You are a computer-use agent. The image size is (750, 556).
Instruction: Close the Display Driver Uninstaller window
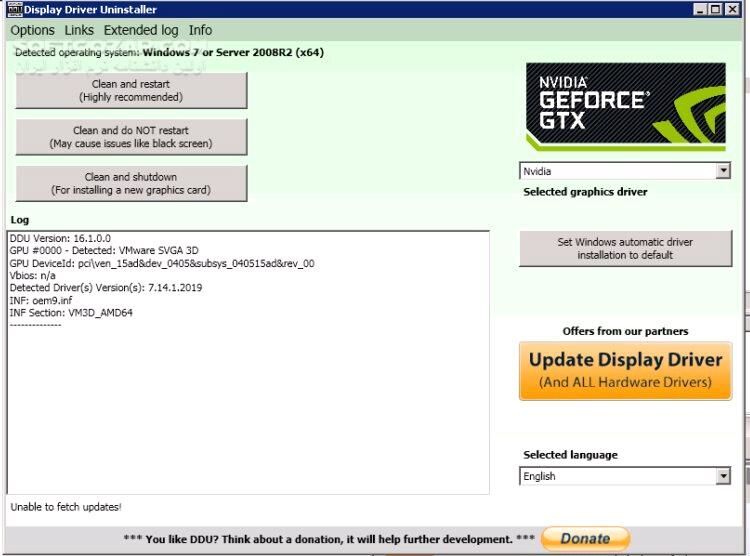pyautogui.click(x=732, y=9)
